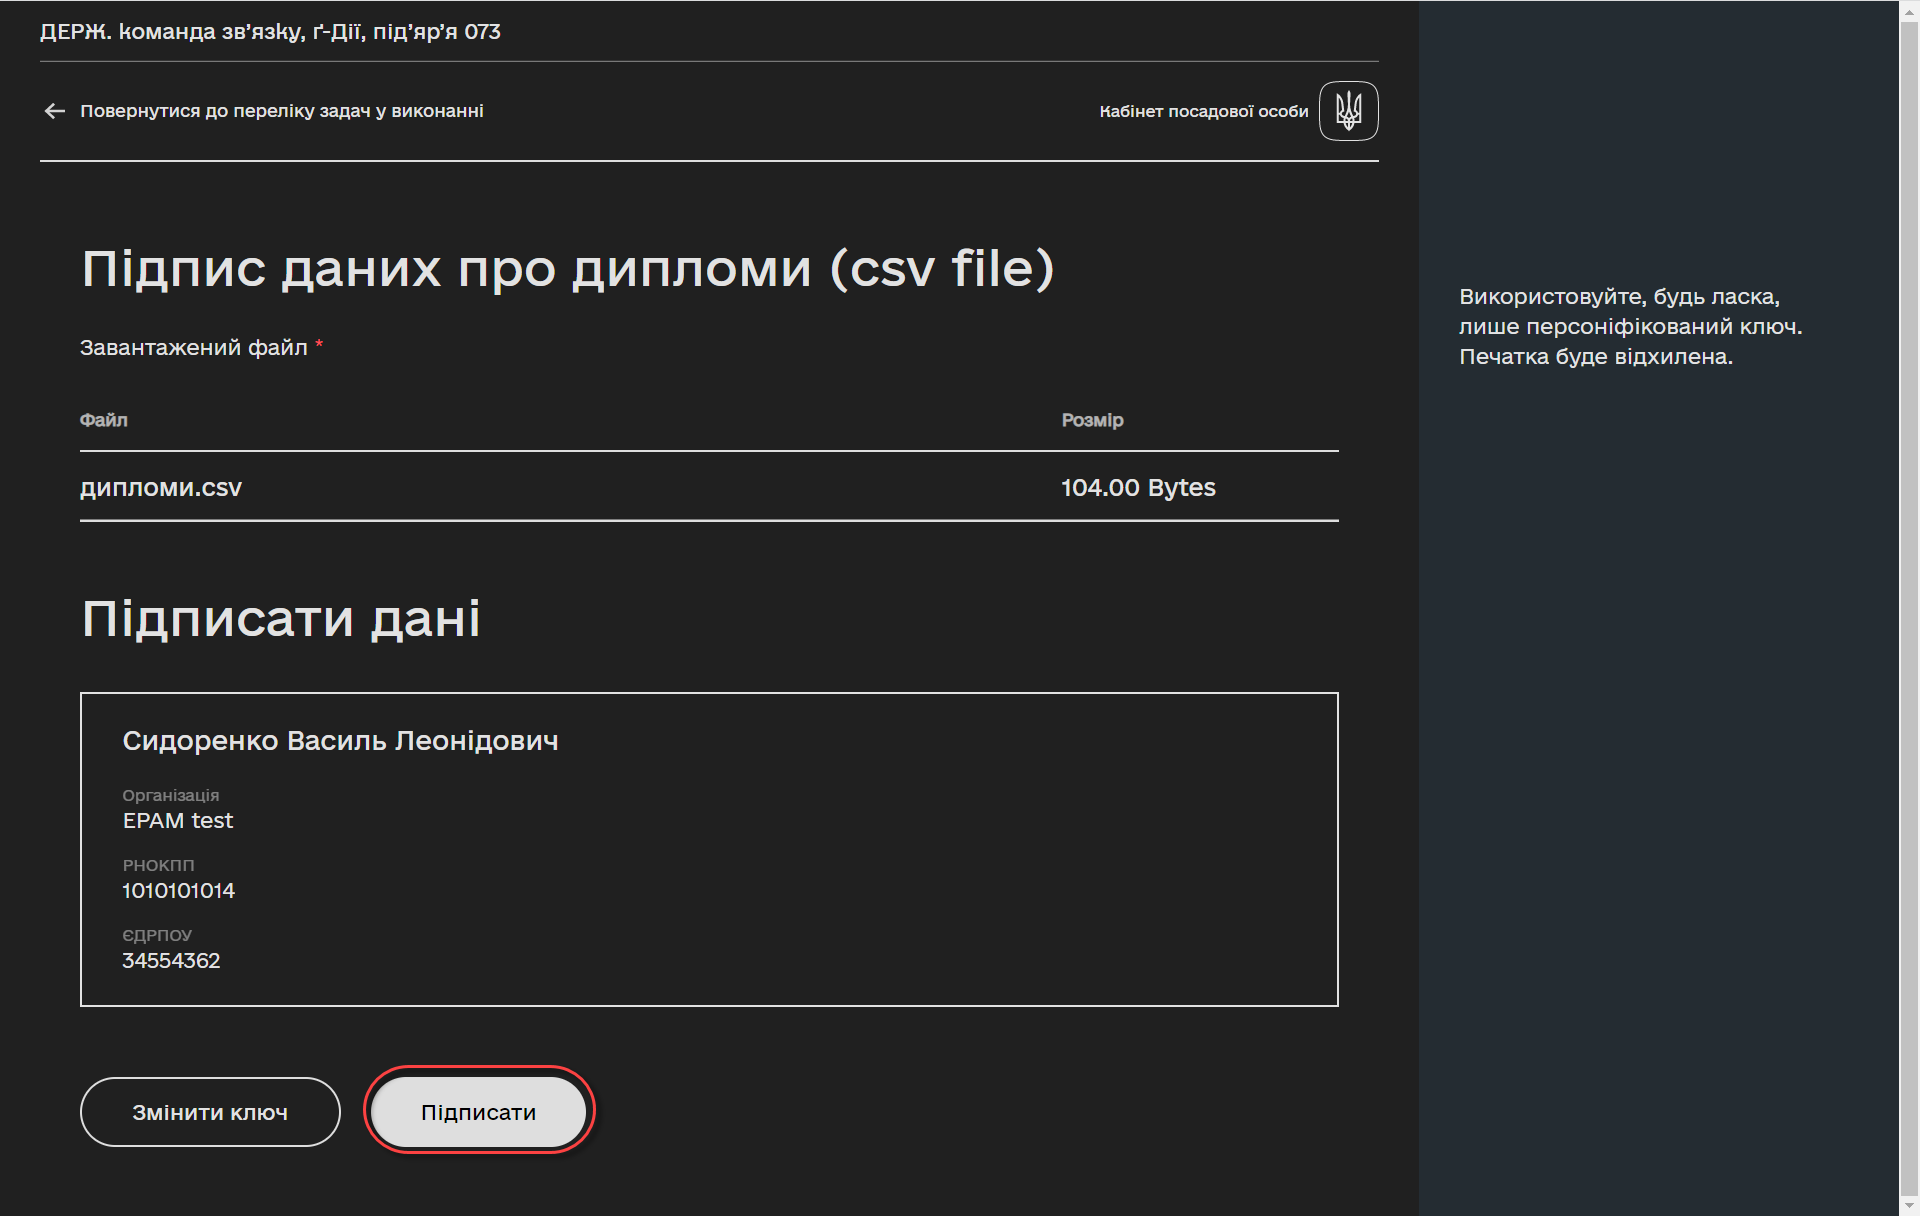This screenshot has height=1216, width=1920.
Task: Click the Підписати дані heading
Action: pyautogui.click(x=281, y=618)
